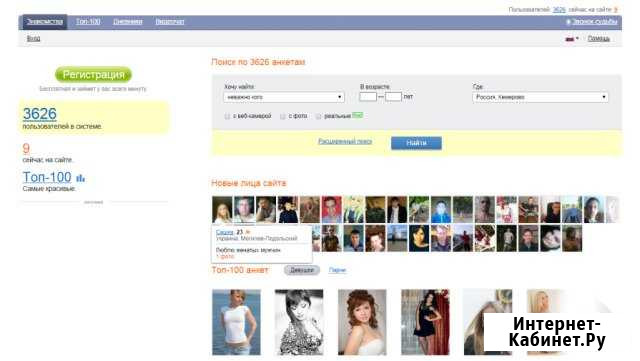Select the Девушки toggle in Топ-100 анкет

[302, 270]
